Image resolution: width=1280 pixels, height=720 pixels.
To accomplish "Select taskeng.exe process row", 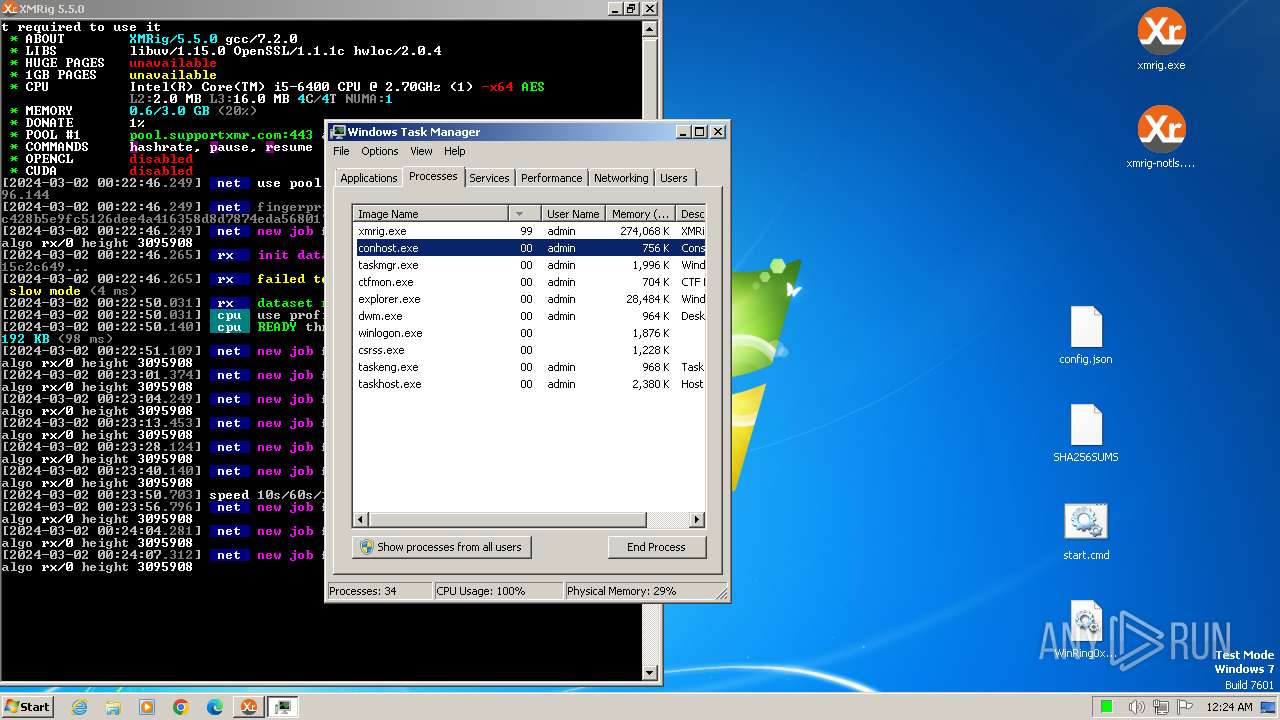I will coord(530,367).
